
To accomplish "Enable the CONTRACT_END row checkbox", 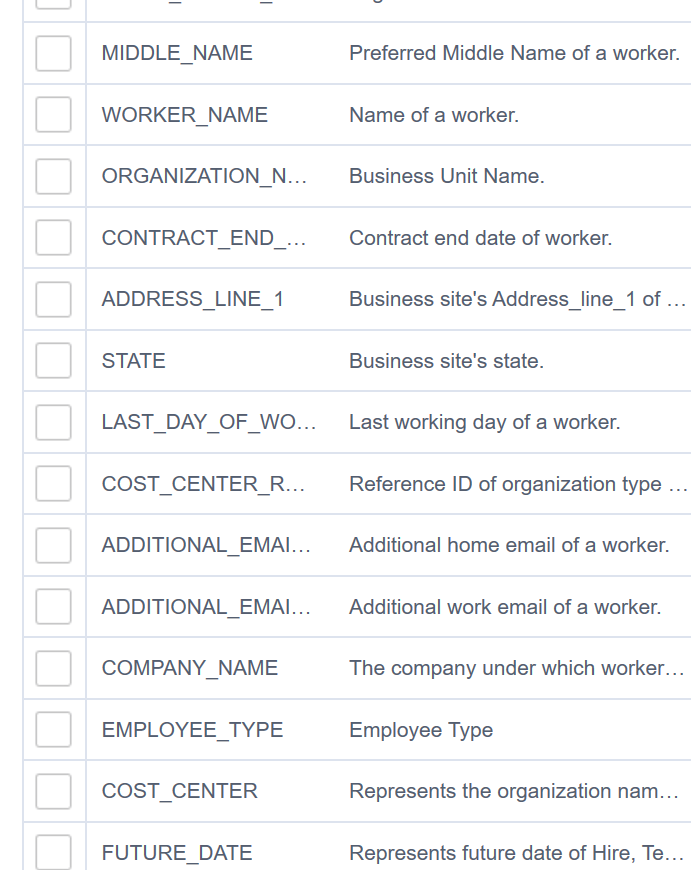I will pyautogui.click(x=53, y=238).
